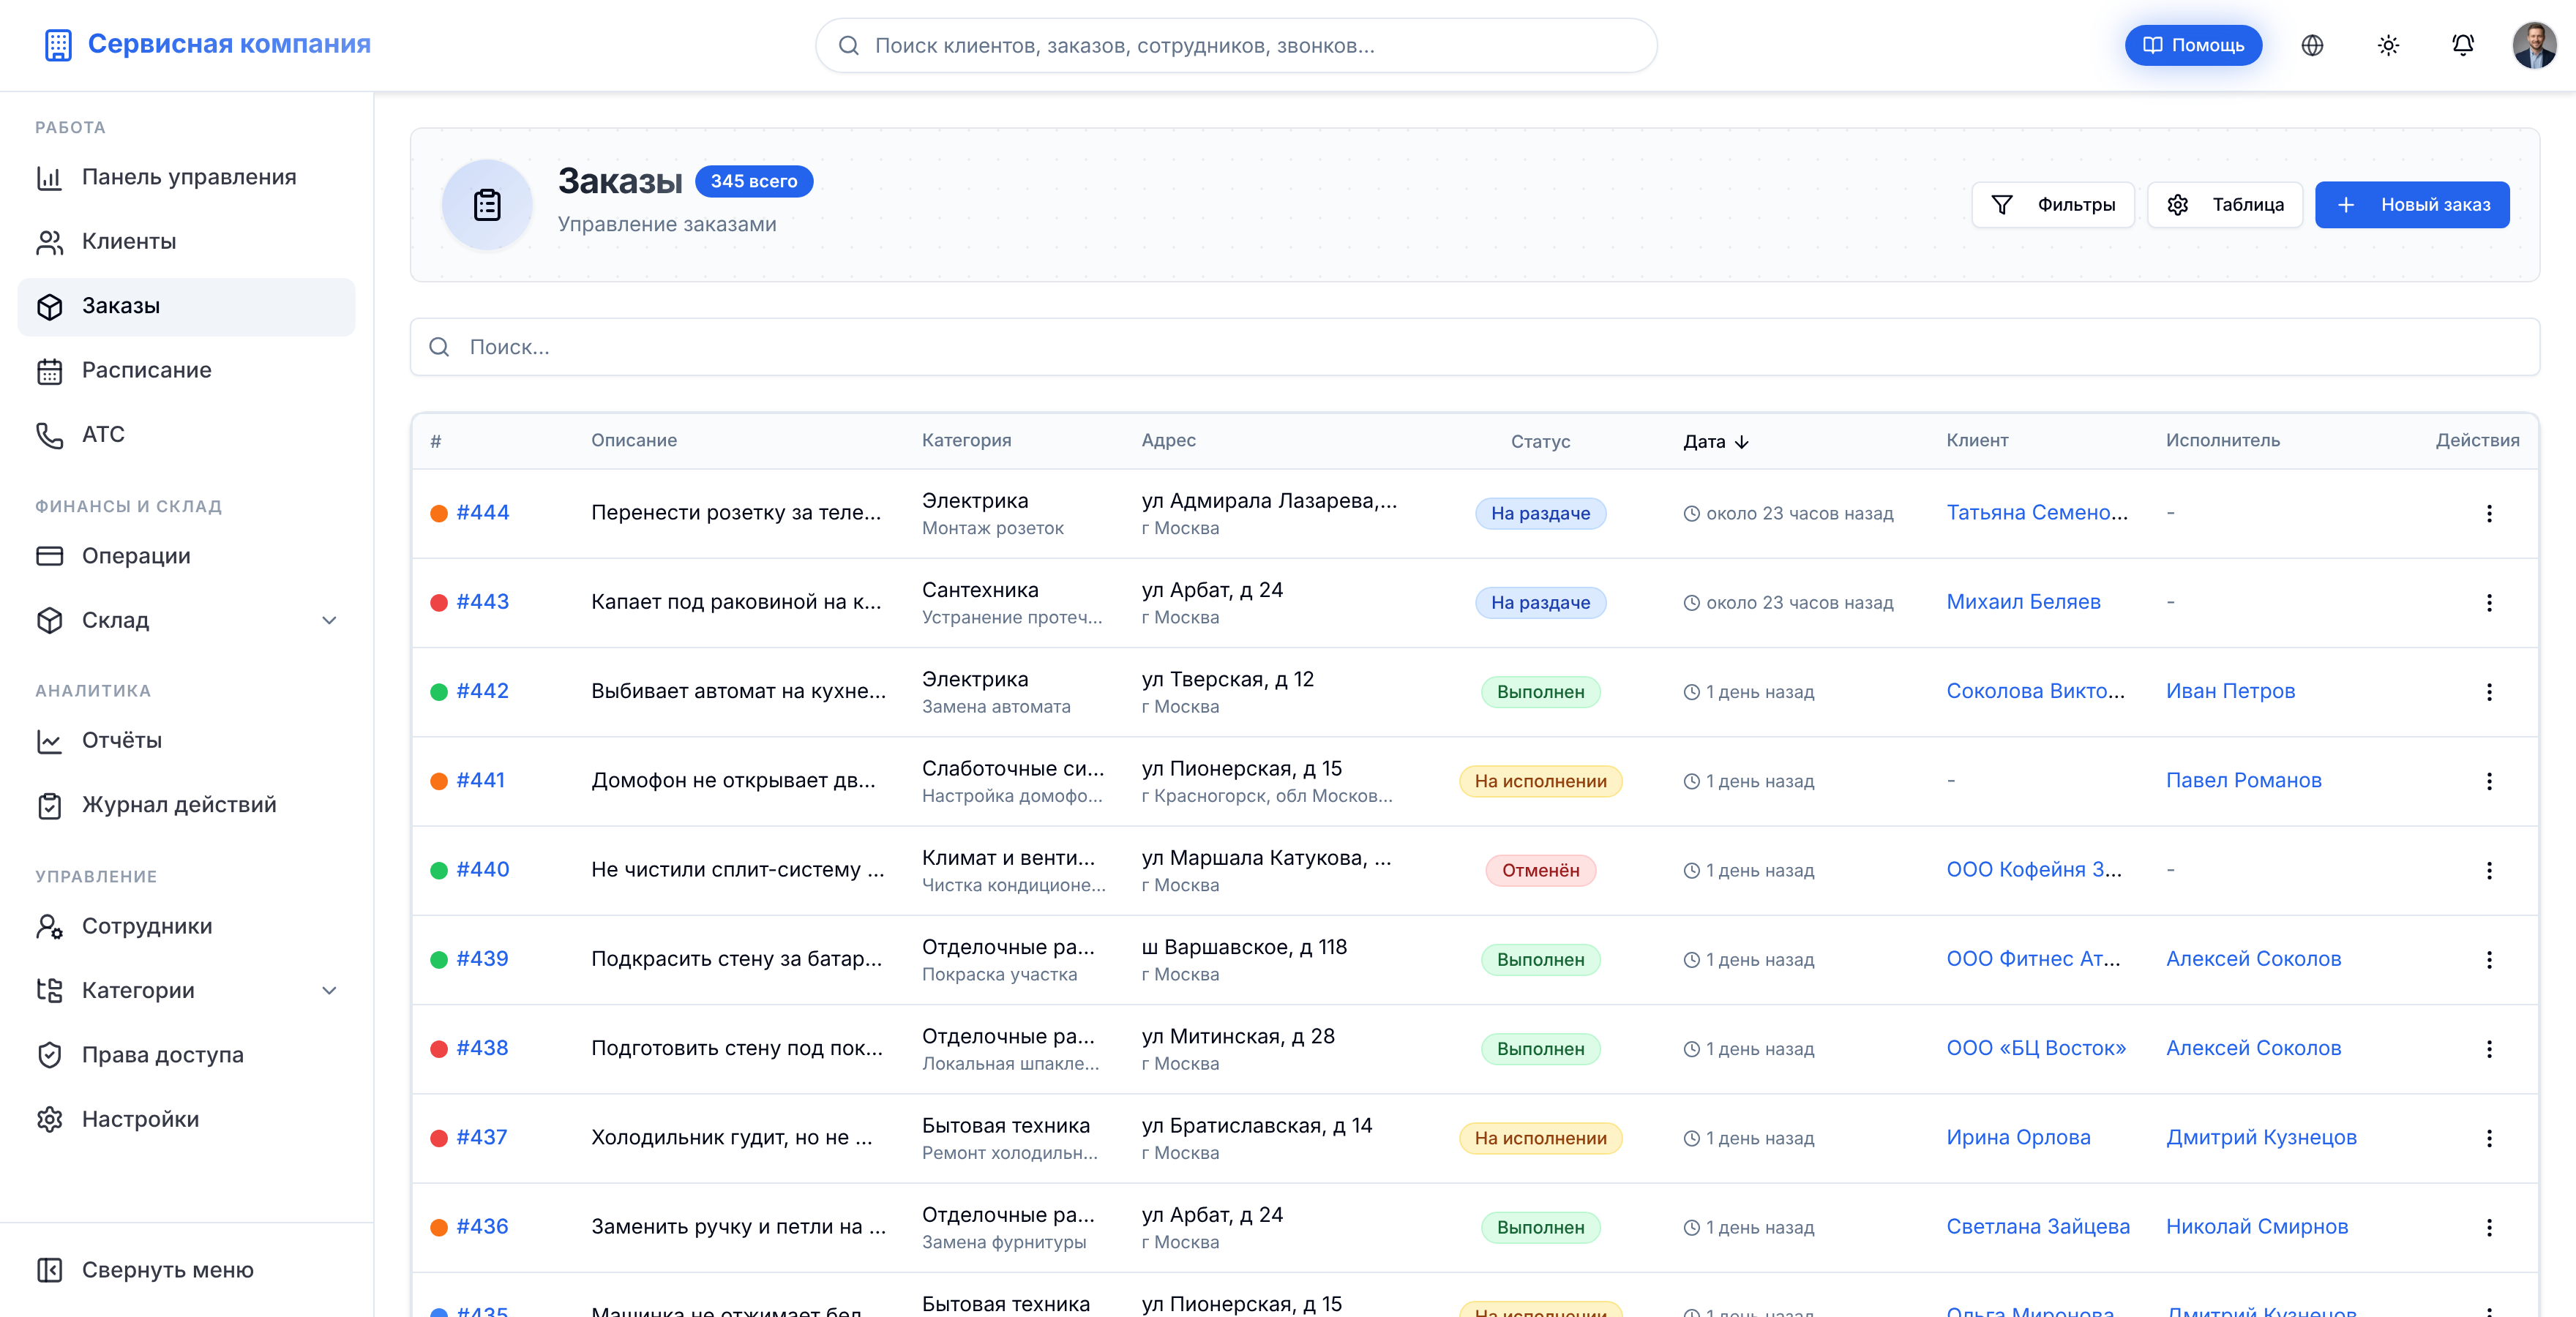This screenshot has height=1317, width=2576.
Task: Toggle the sun theme icon
Action: (x=2388, y=45)
